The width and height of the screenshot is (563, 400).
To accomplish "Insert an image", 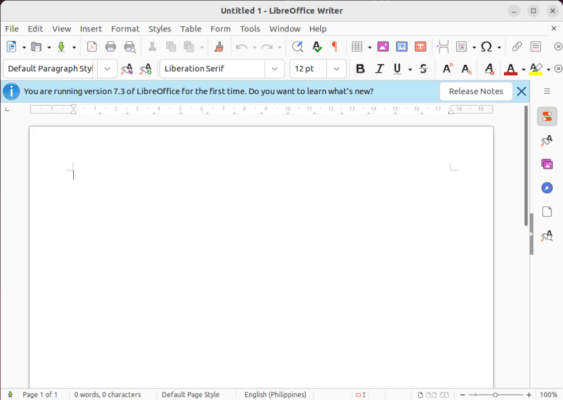I will (383, 47).
